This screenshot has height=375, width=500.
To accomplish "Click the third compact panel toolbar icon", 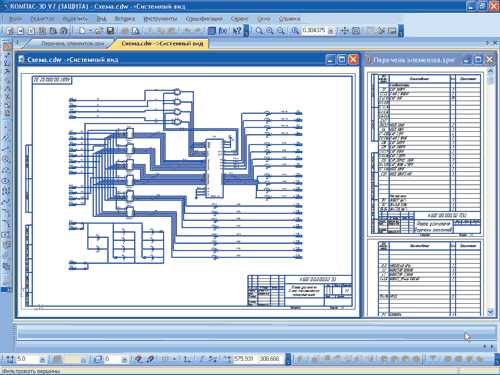I will [x=392, y=31].
